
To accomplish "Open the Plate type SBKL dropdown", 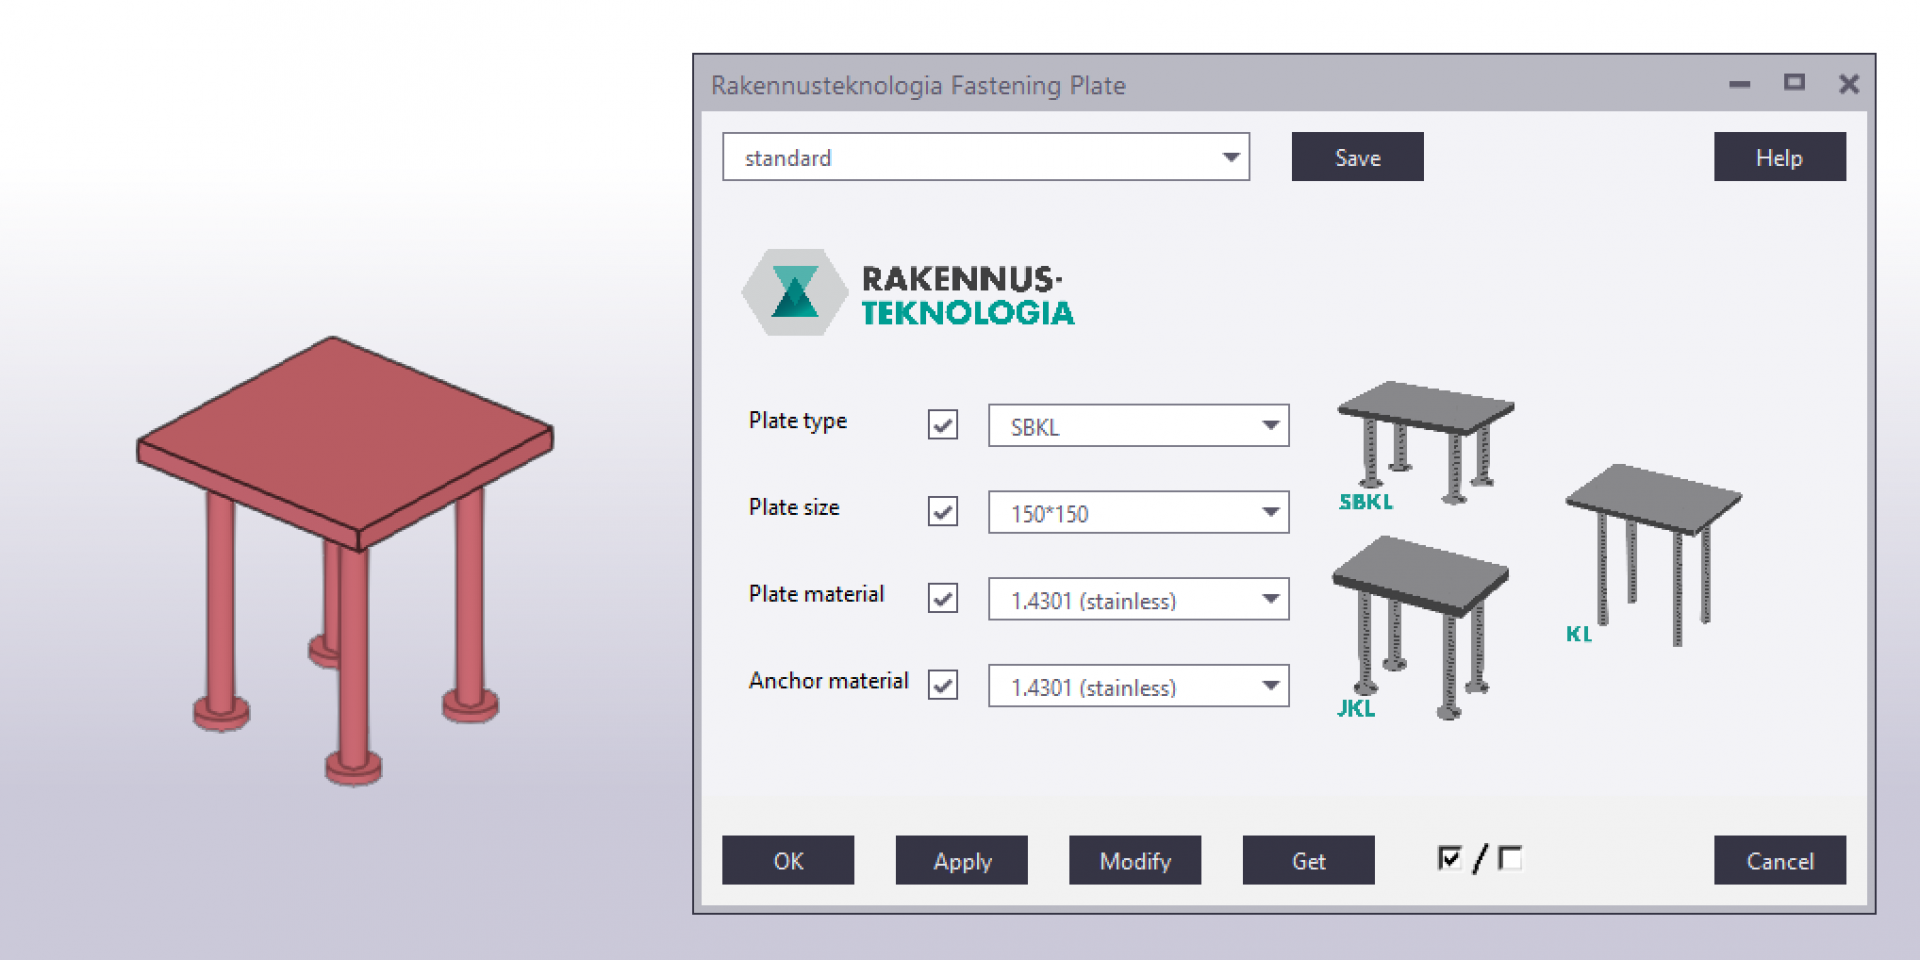I will pyautogui.click(x=1138, y=426).
